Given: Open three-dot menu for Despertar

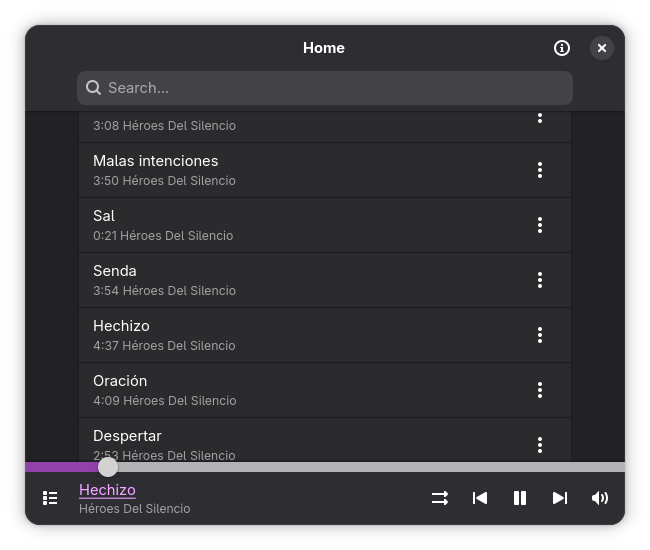Looking at the screenshot, I should (540, 444).
